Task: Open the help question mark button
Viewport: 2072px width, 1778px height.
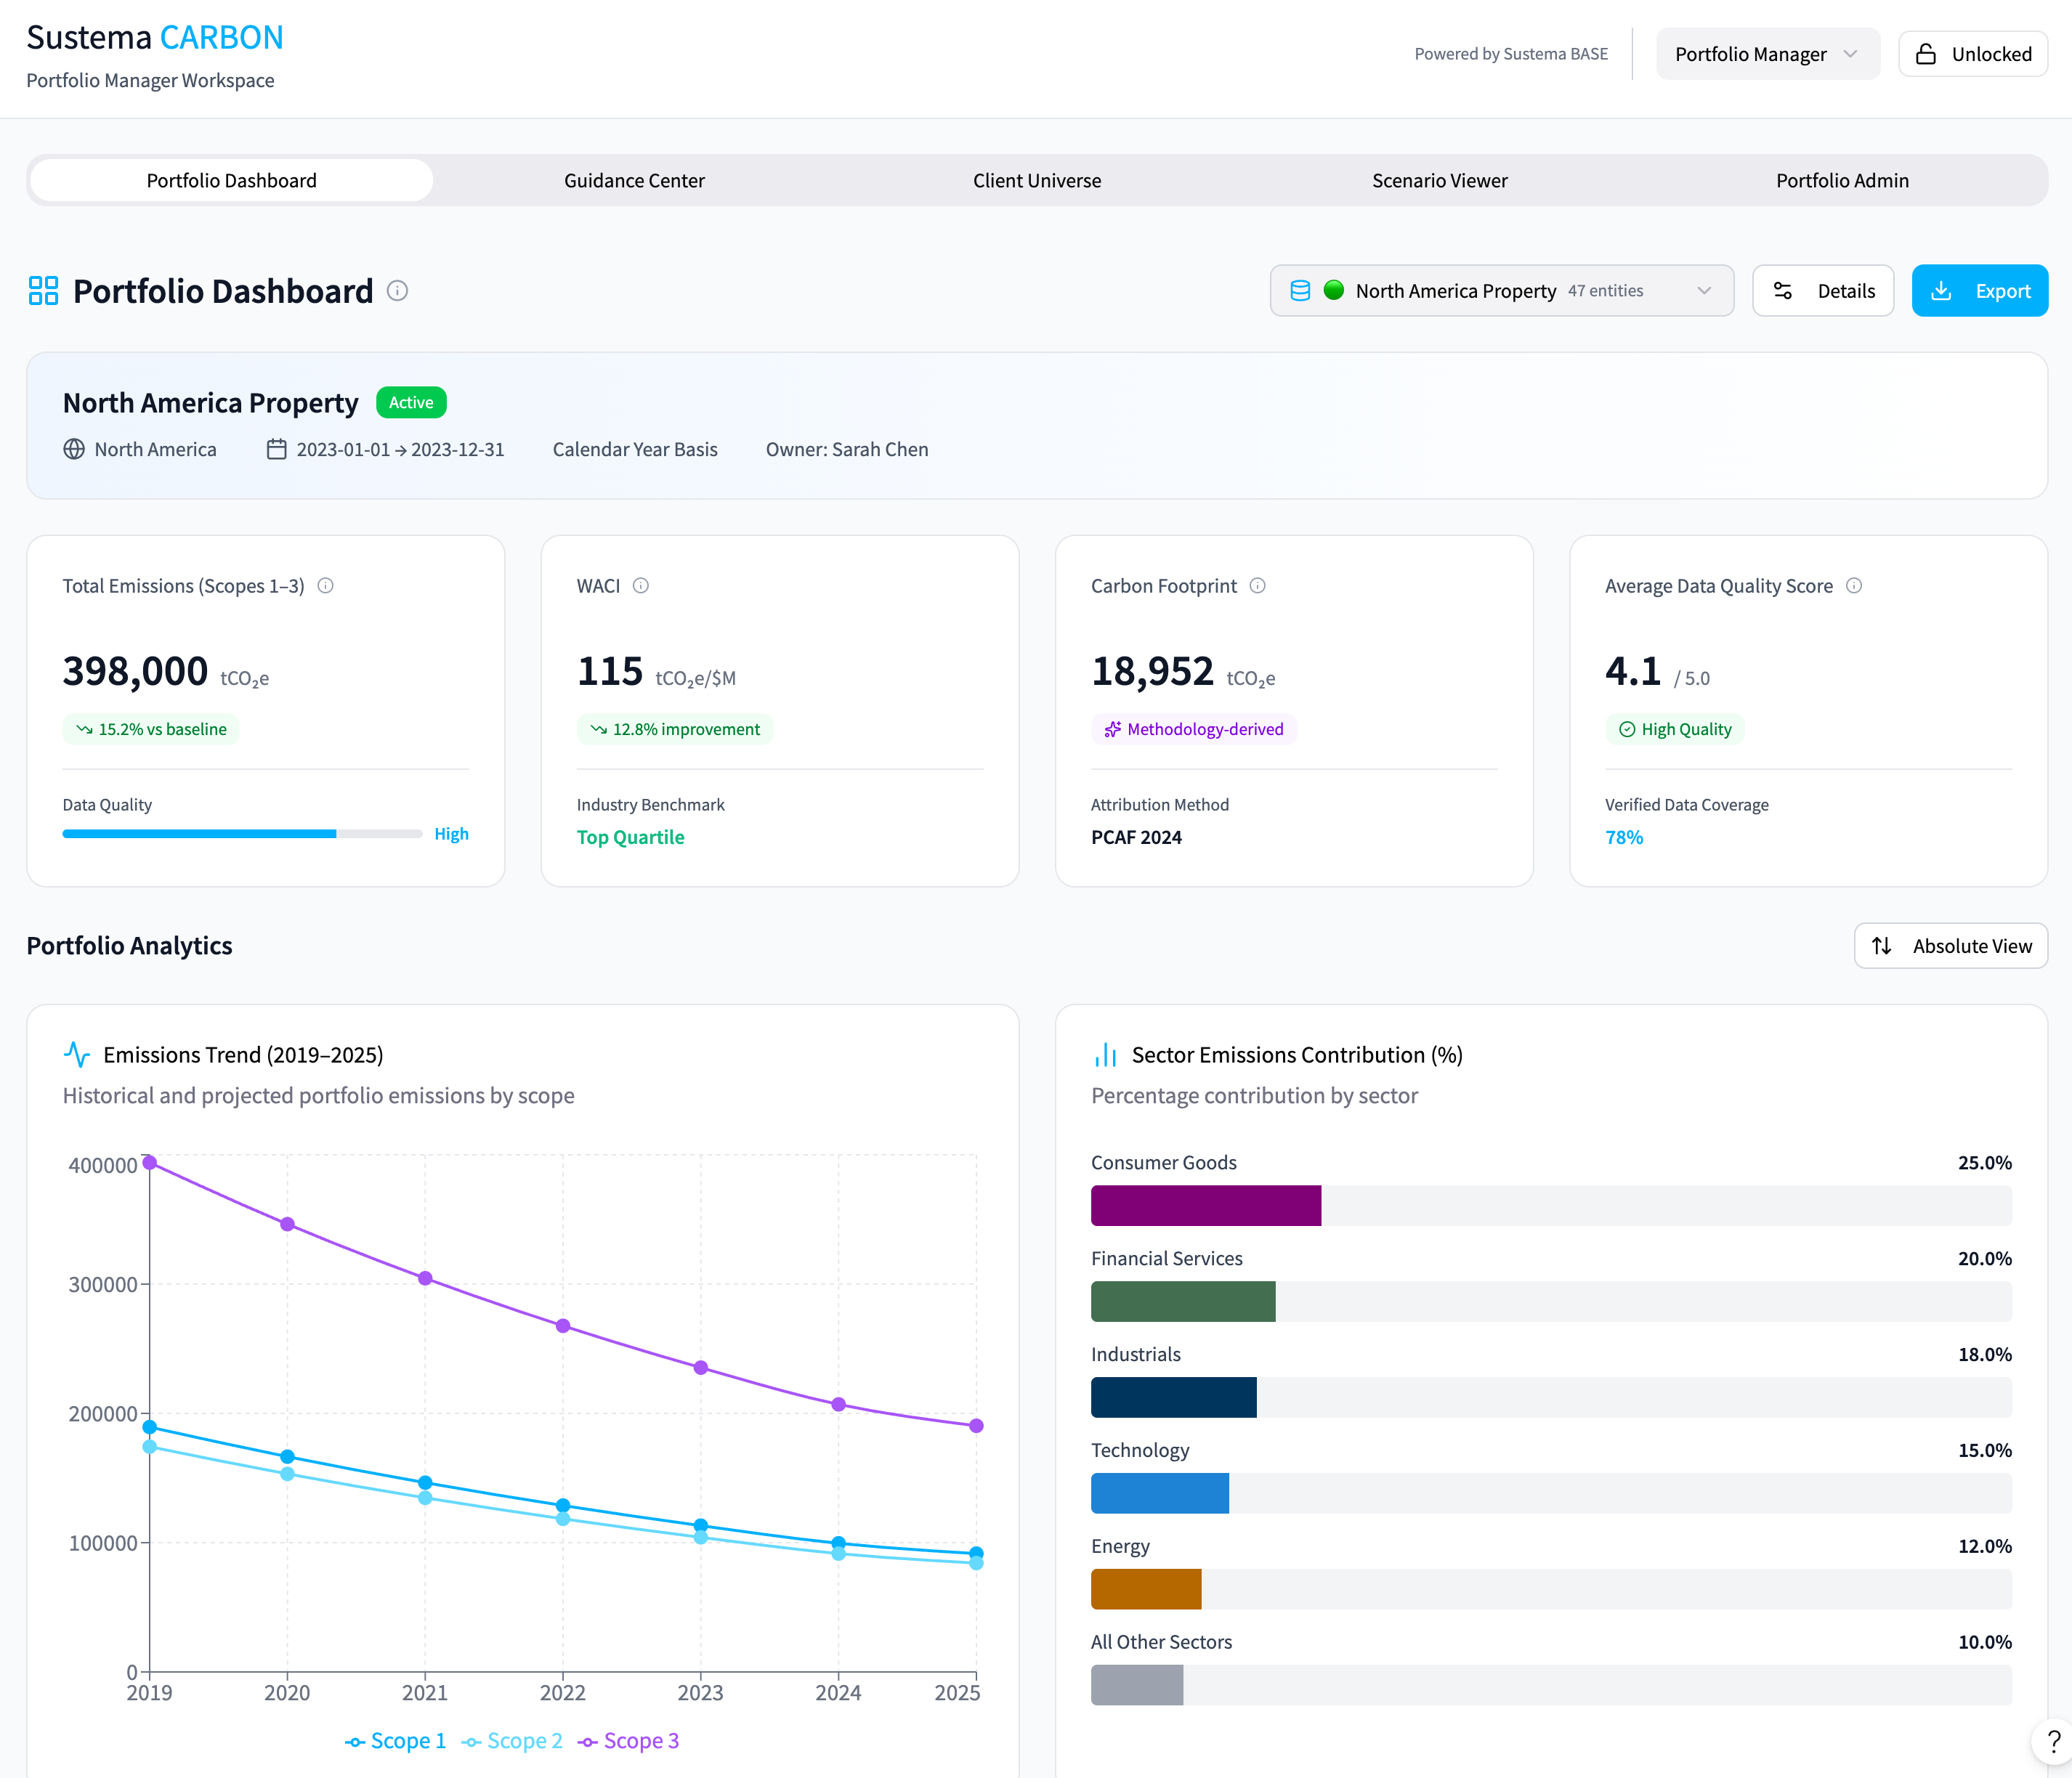Action: (x=2053, y=1742)
